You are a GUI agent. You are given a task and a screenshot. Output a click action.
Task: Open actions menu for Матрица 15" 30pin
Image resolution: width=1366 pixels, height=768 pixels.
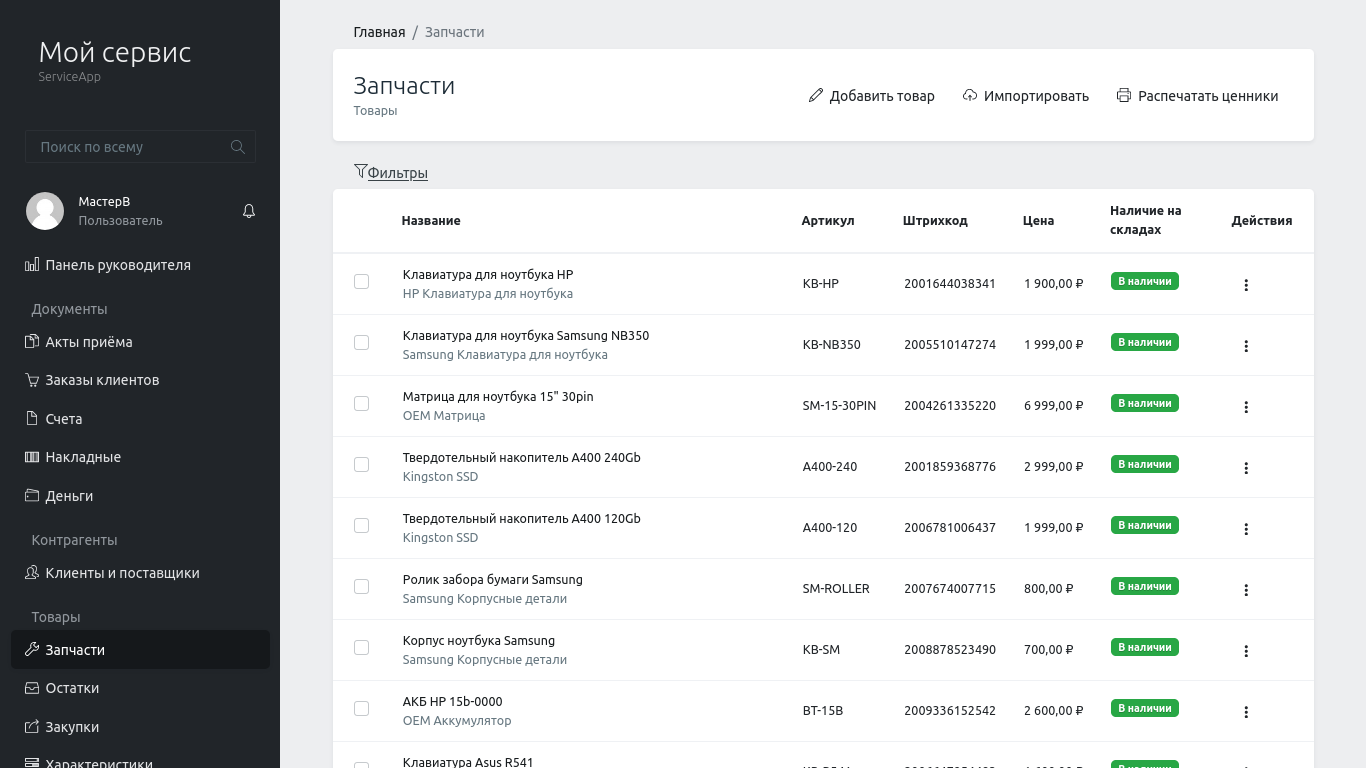1246,407
